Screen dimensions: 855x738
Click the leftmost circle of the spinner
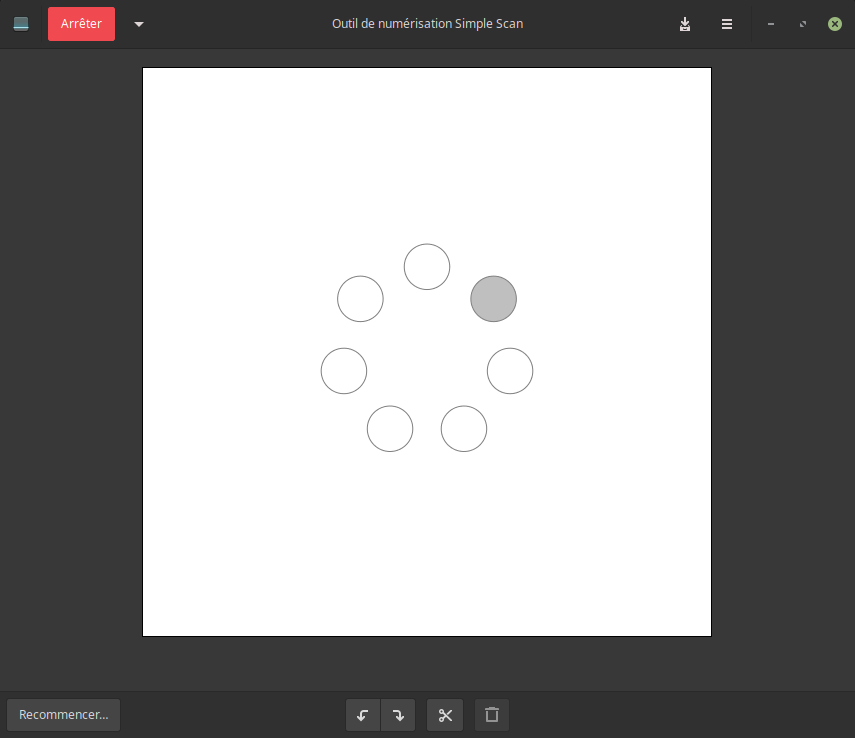(x=344, y=371)
